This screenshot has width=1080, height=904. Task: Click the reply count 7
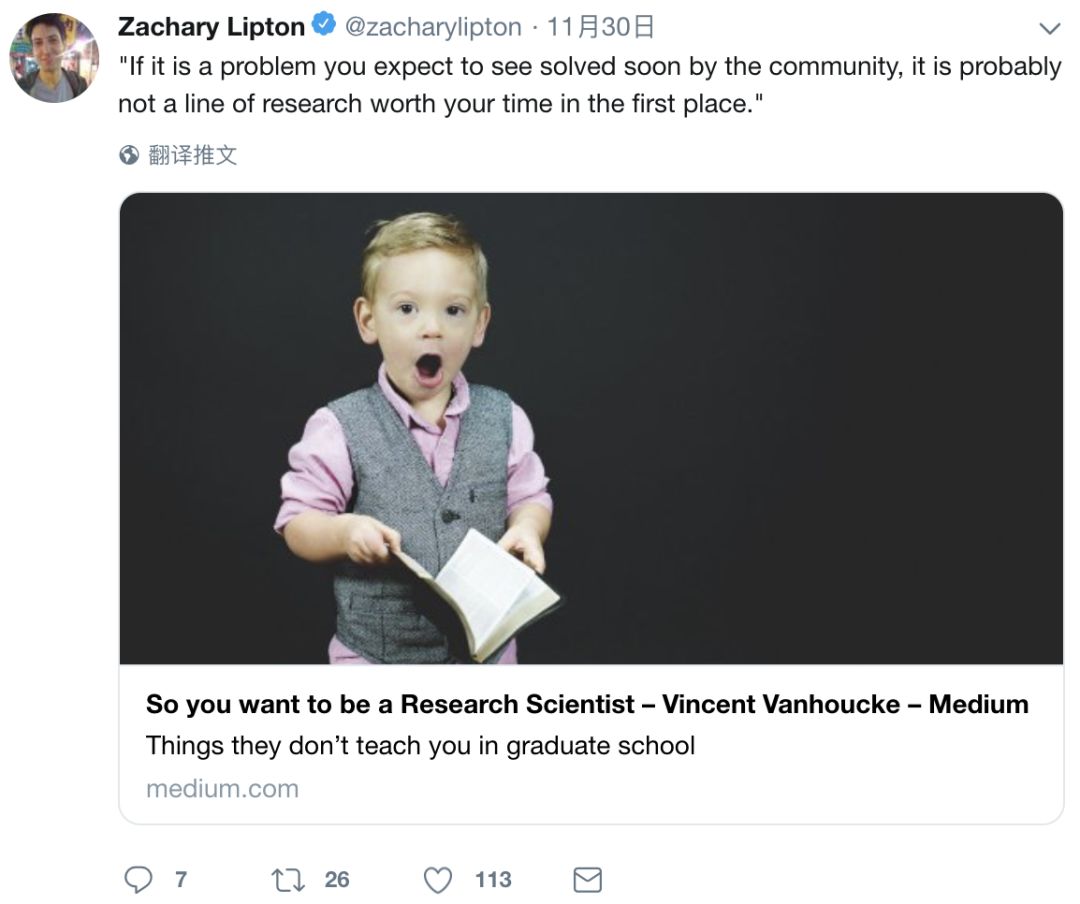181,879
